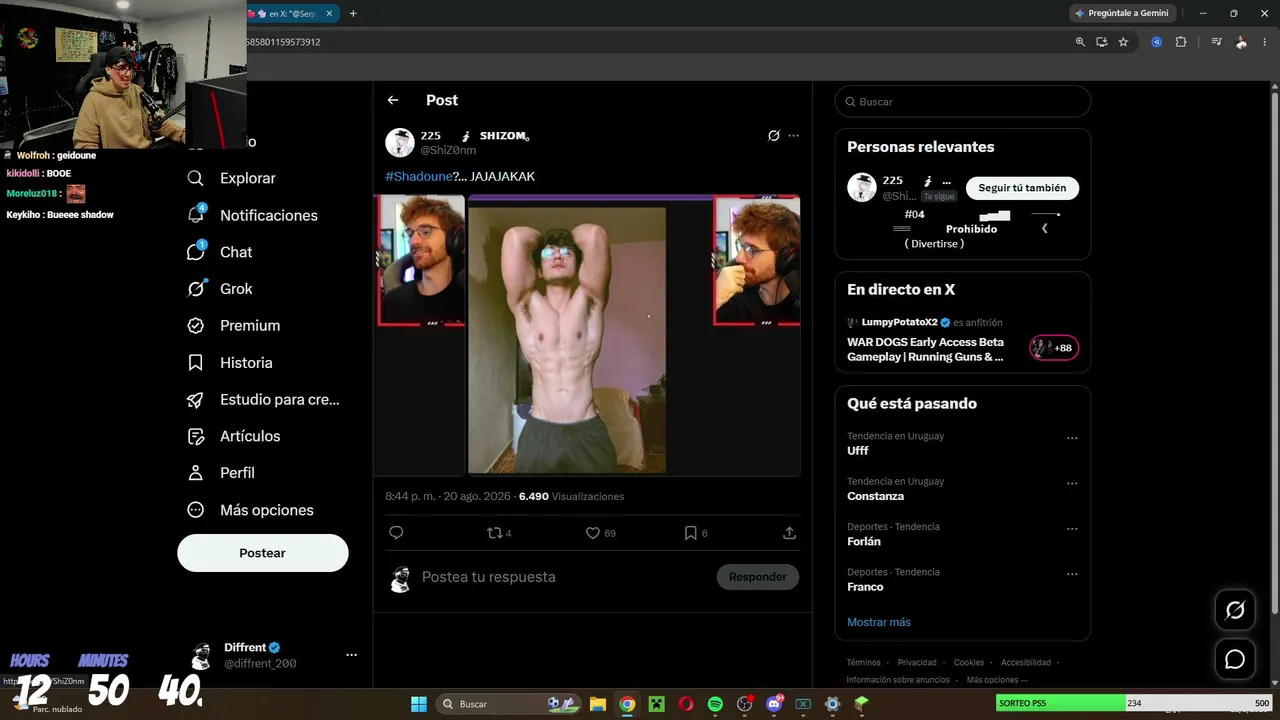Open the center shirtless photo image
The image size is (1280, 720).
[567, 340]
